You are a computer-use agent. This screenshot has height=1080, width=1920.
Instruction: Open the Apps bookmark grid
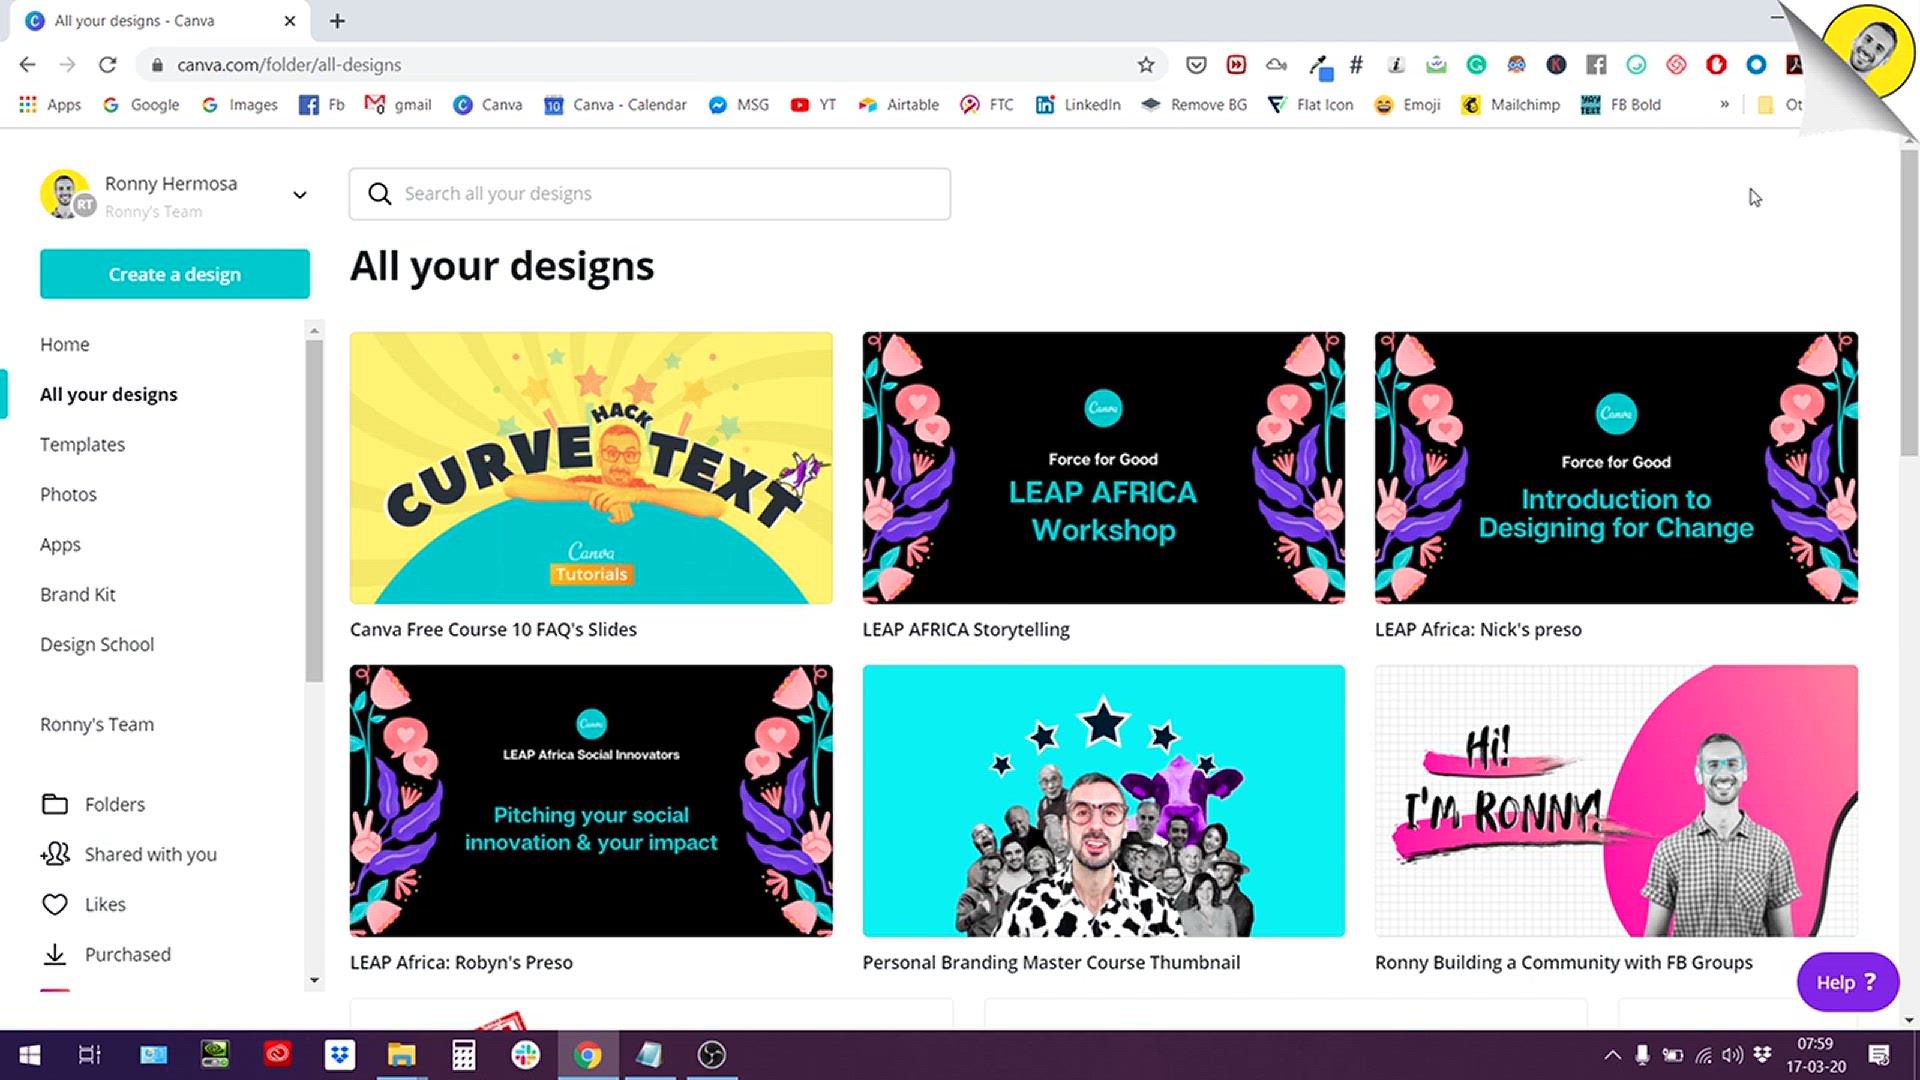point(50,105)
